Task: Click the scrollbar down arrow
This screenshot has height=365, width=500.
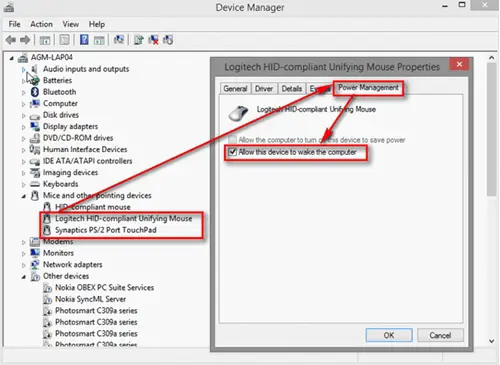Action: 492,341
